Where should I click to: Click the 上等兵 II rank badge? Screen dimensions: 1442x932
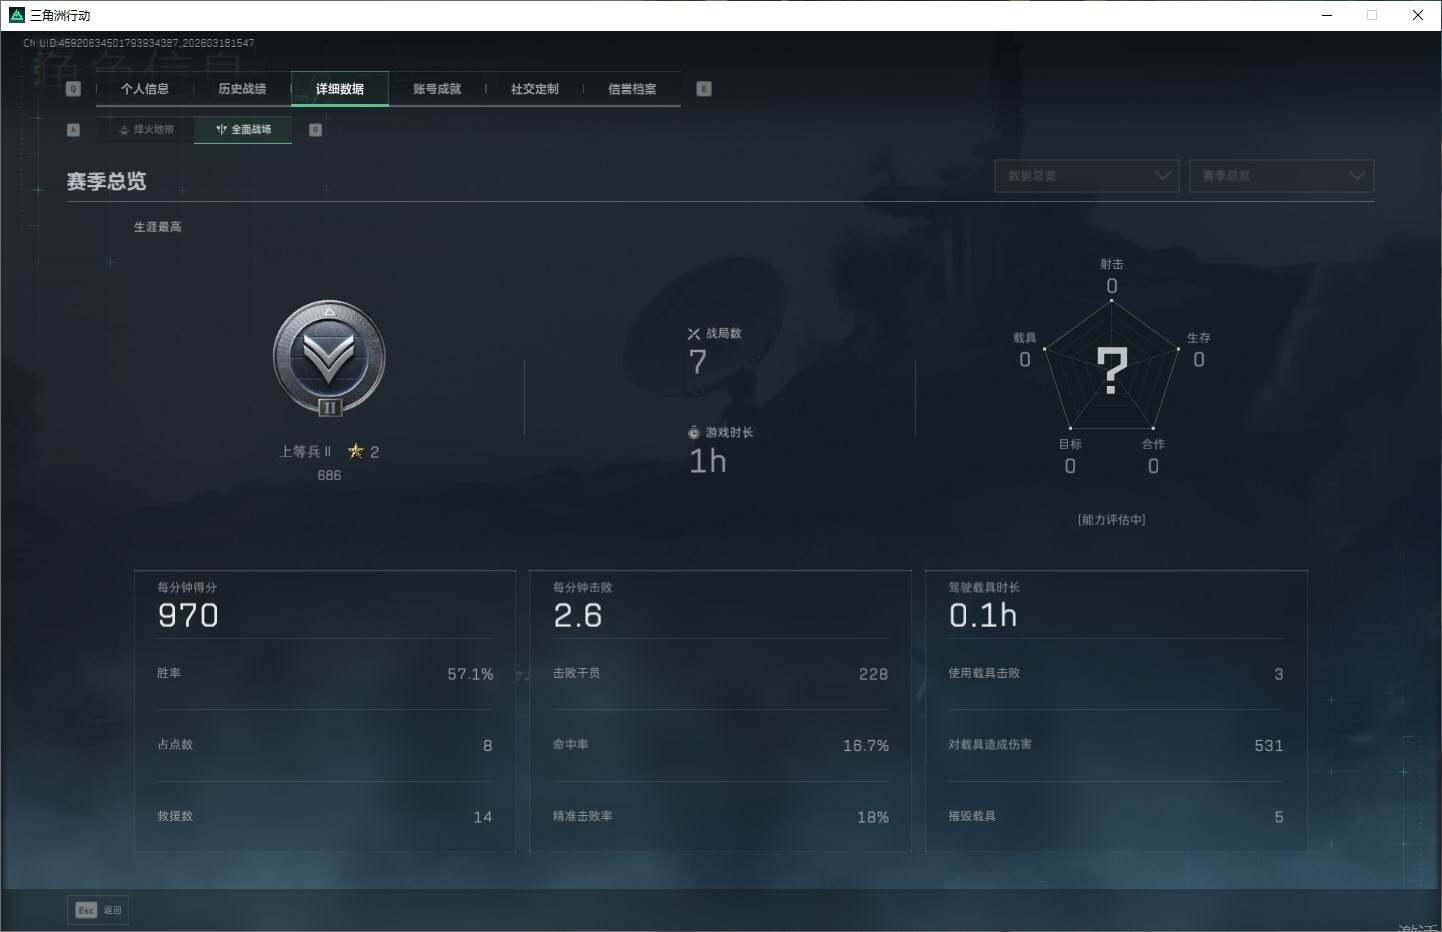tap(329, 359)
